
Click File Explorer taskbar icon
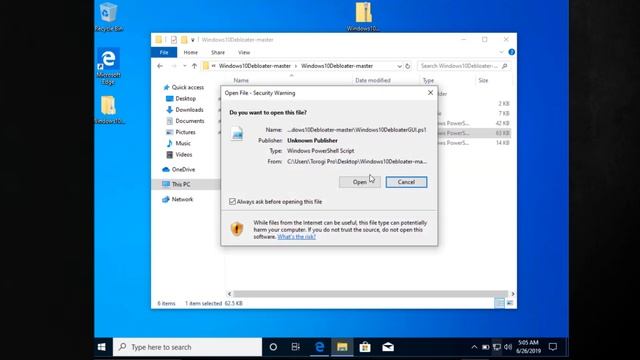[342, 347]
